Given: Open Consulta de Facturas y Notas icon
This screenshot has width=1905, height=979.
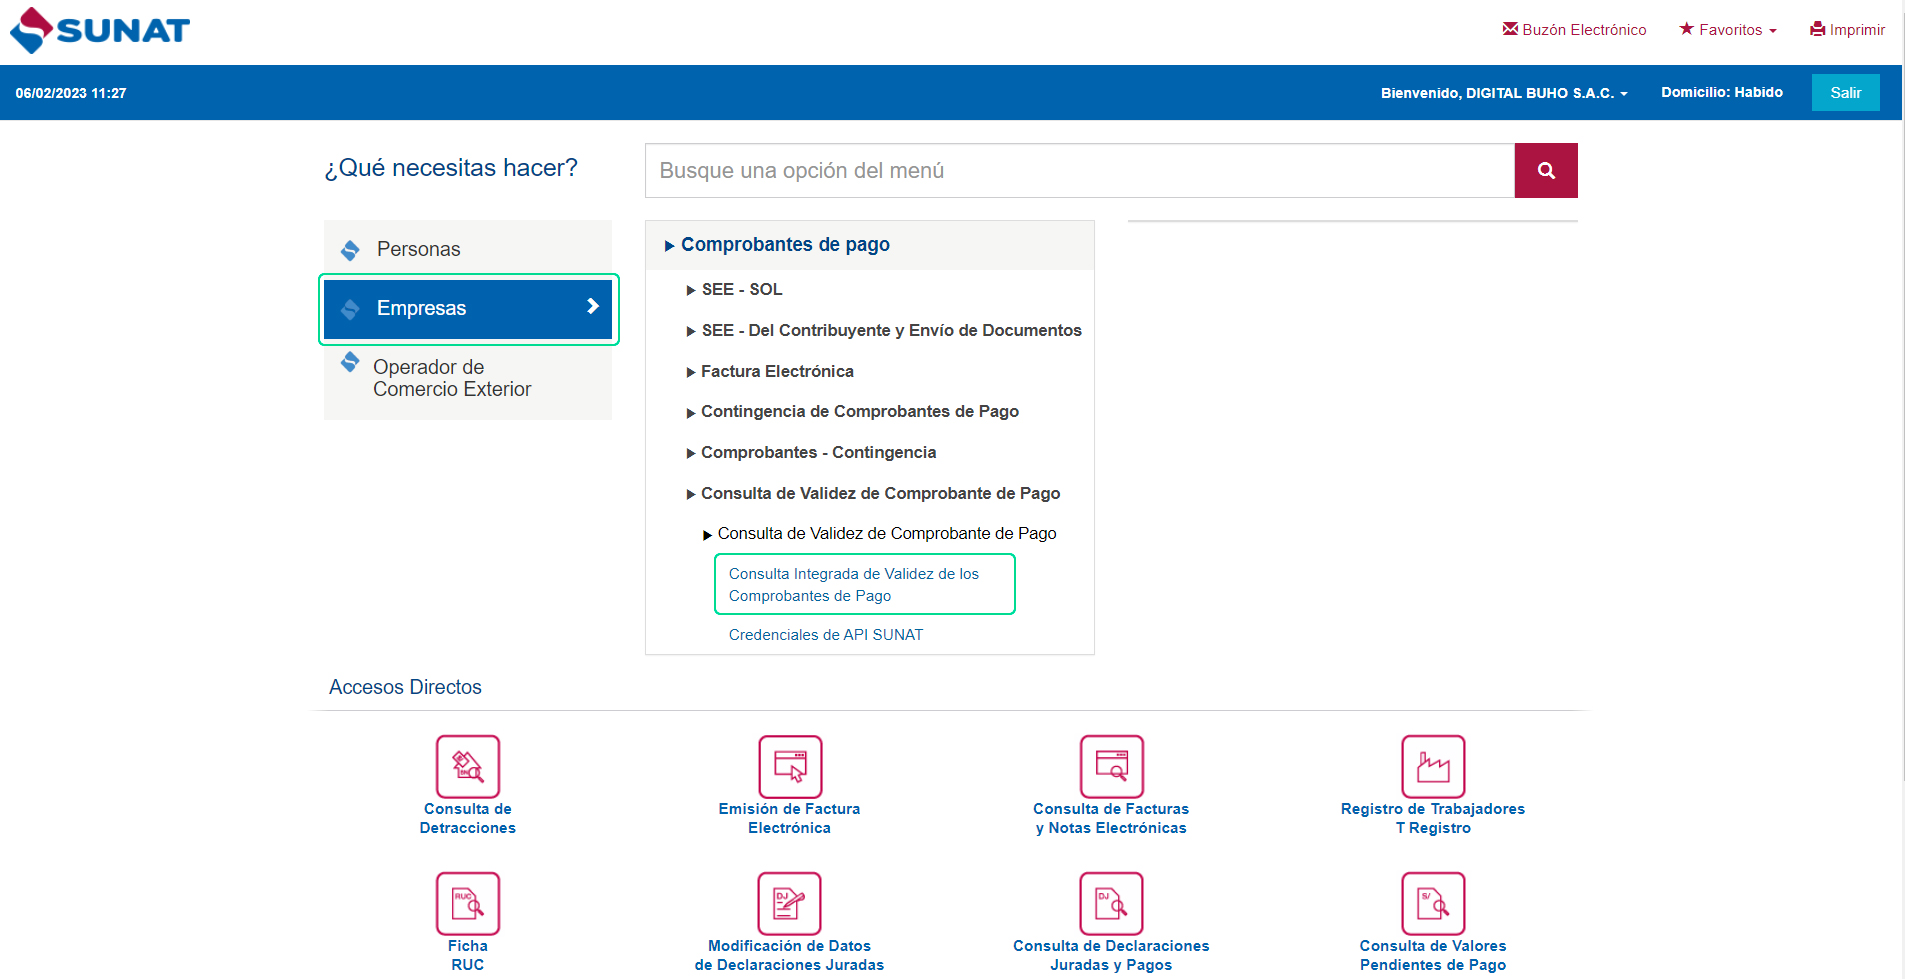Looking at the screenshot, I should (x=1111, y=767).
